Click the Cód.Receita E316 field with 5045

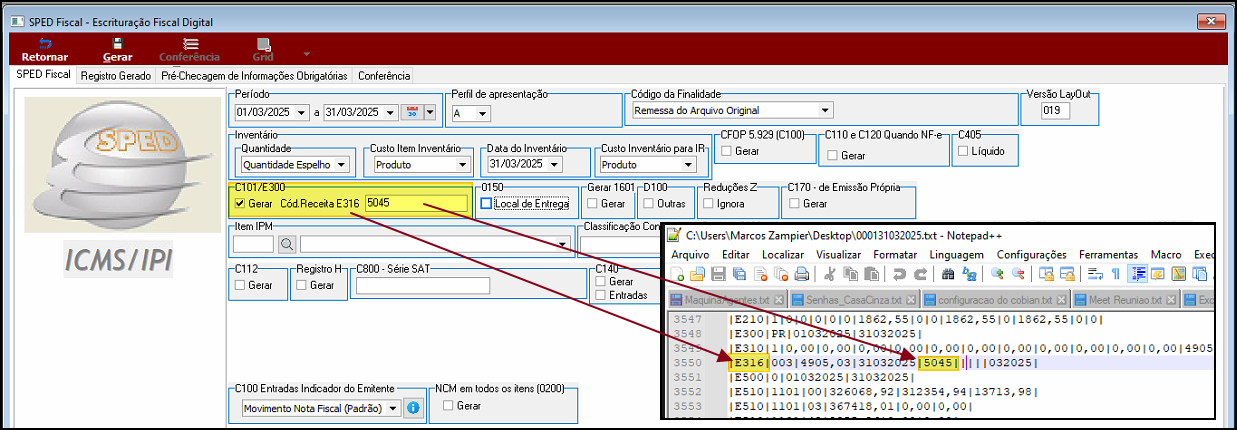[x=416, y=203]
